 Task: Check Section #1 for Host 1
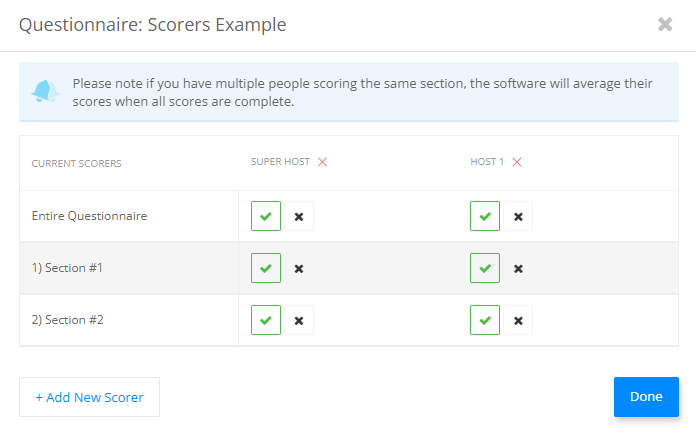tap(485, 268)
